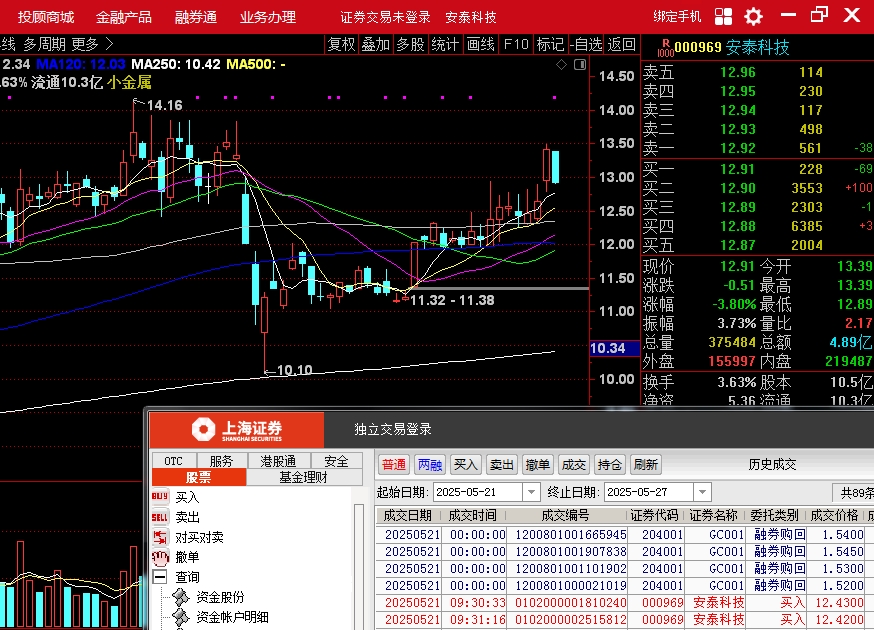874x630 pixels.
Task: Click the BUY icon beside 买入
Action: tap(160, 496)
